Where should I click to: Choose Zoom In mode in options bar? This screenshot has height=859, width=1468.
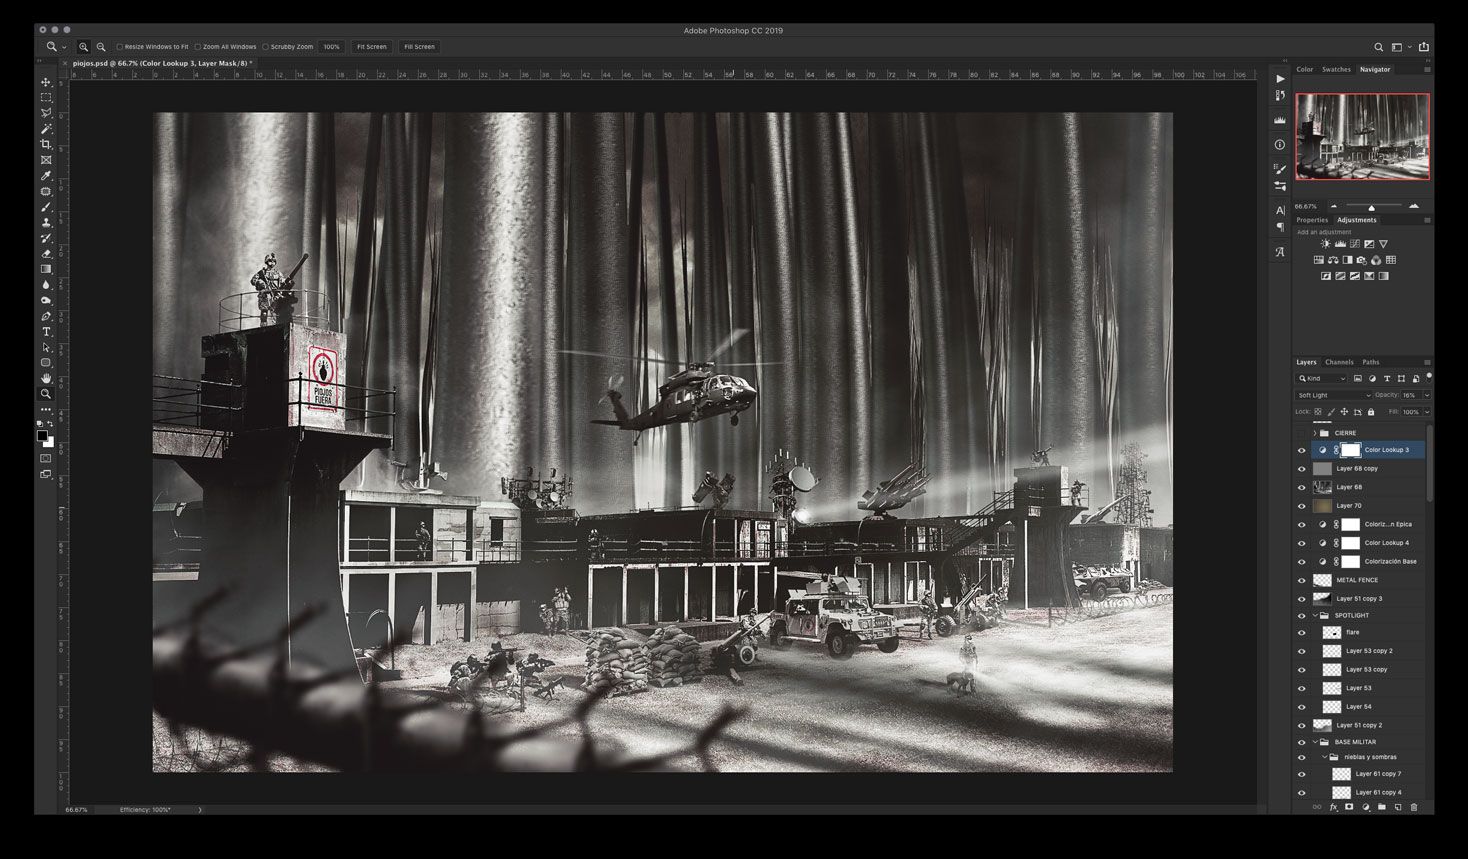click(83, 47)
